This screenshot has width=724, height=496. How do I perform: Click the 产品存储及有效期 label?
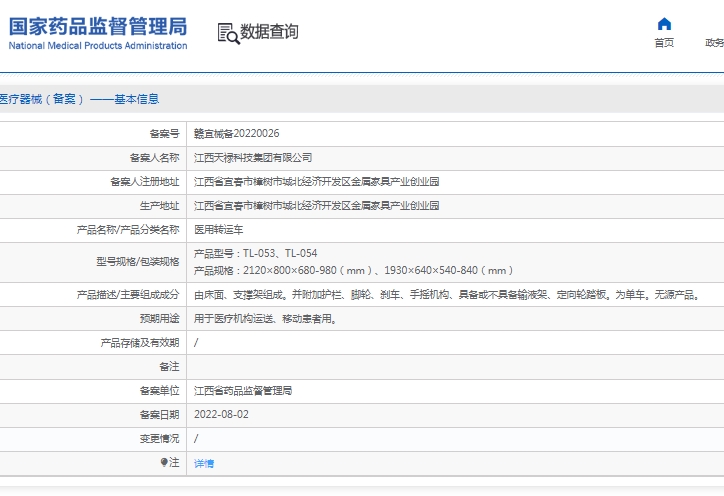(x=140, y=343)
